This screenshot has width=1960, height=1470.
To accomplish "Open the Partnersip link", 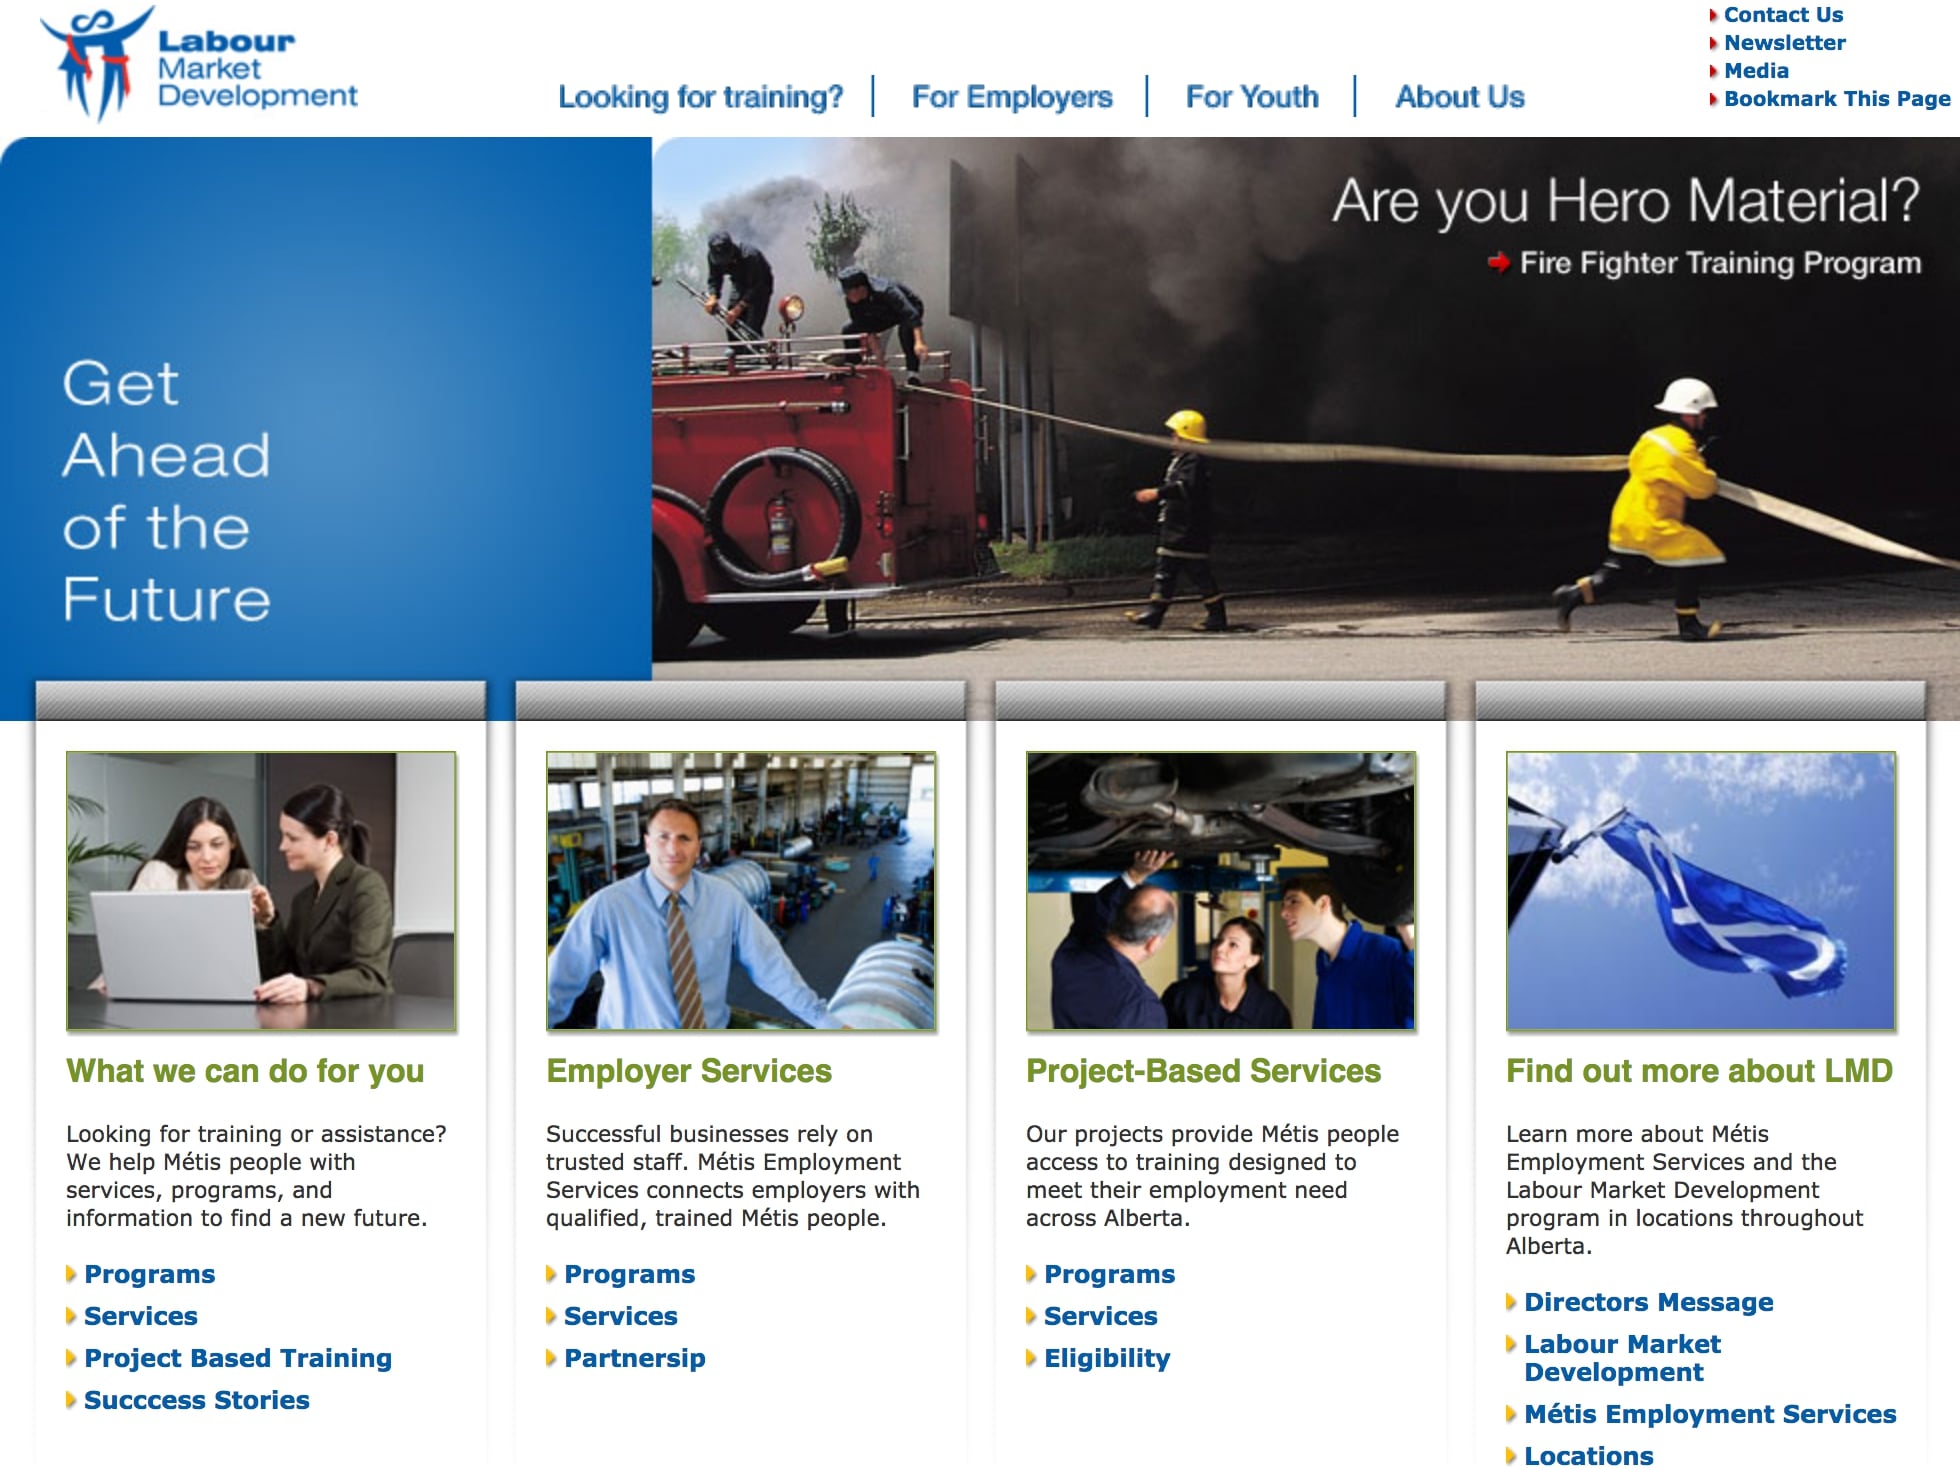I will click(635, 1358).
